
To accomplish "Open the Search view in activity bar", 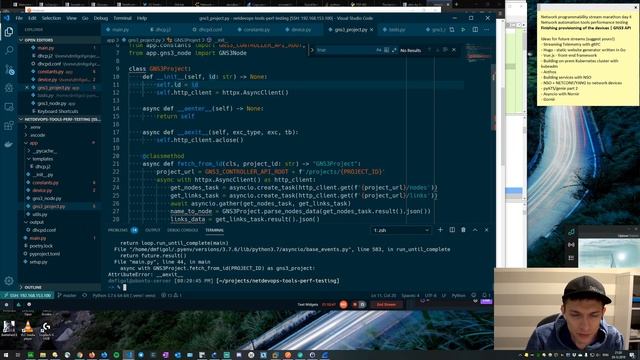I will 9,50.
